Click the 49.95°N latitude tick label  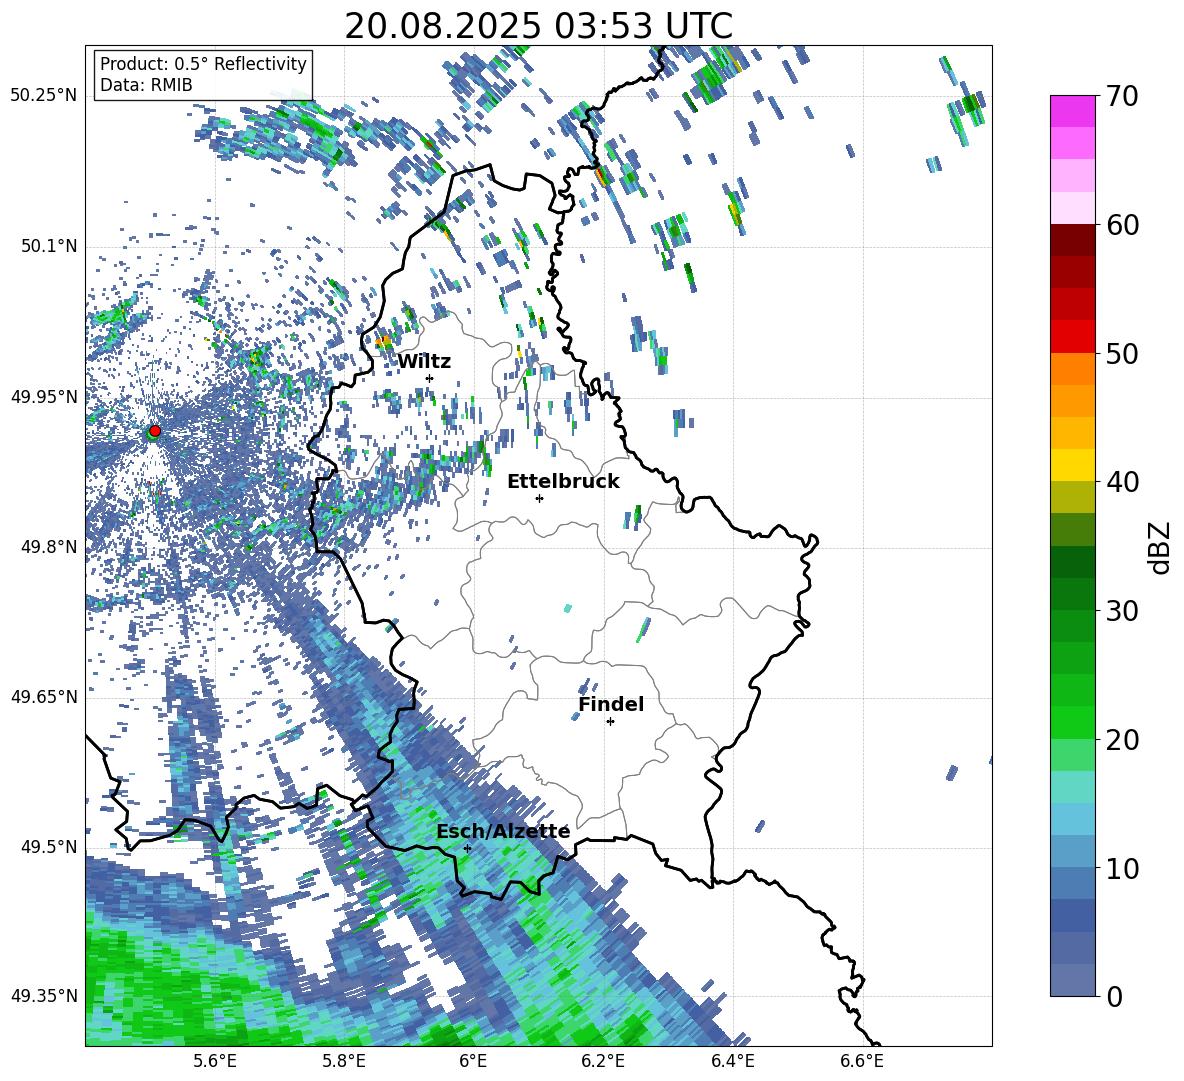point(44,397)
